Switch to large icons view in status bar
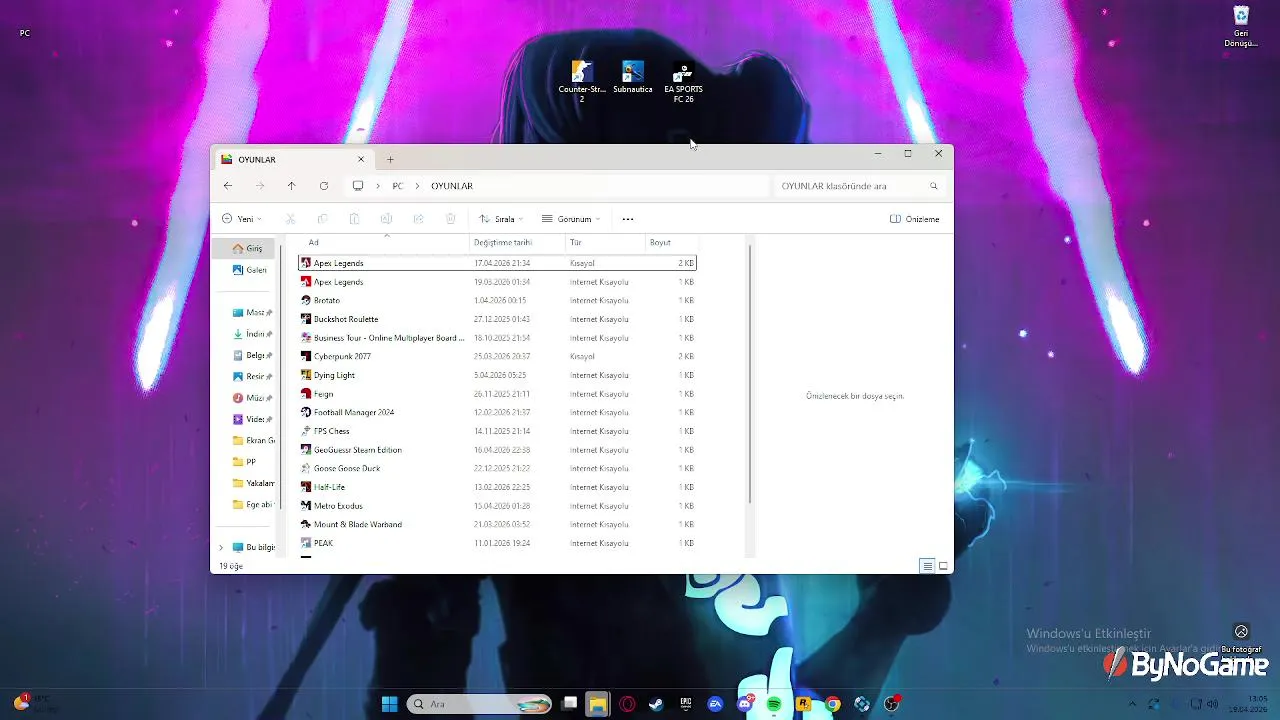1280x720 pixels. [943, 566]
